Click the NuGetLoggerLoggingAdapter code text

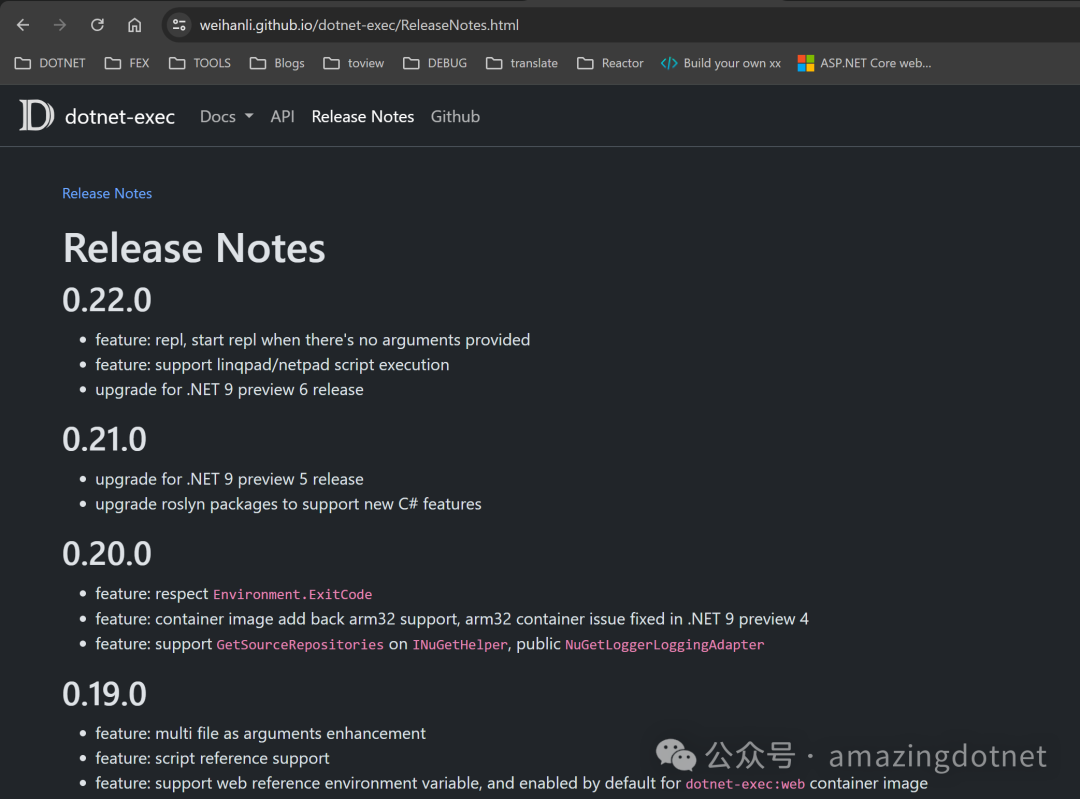tap(665, 645)
